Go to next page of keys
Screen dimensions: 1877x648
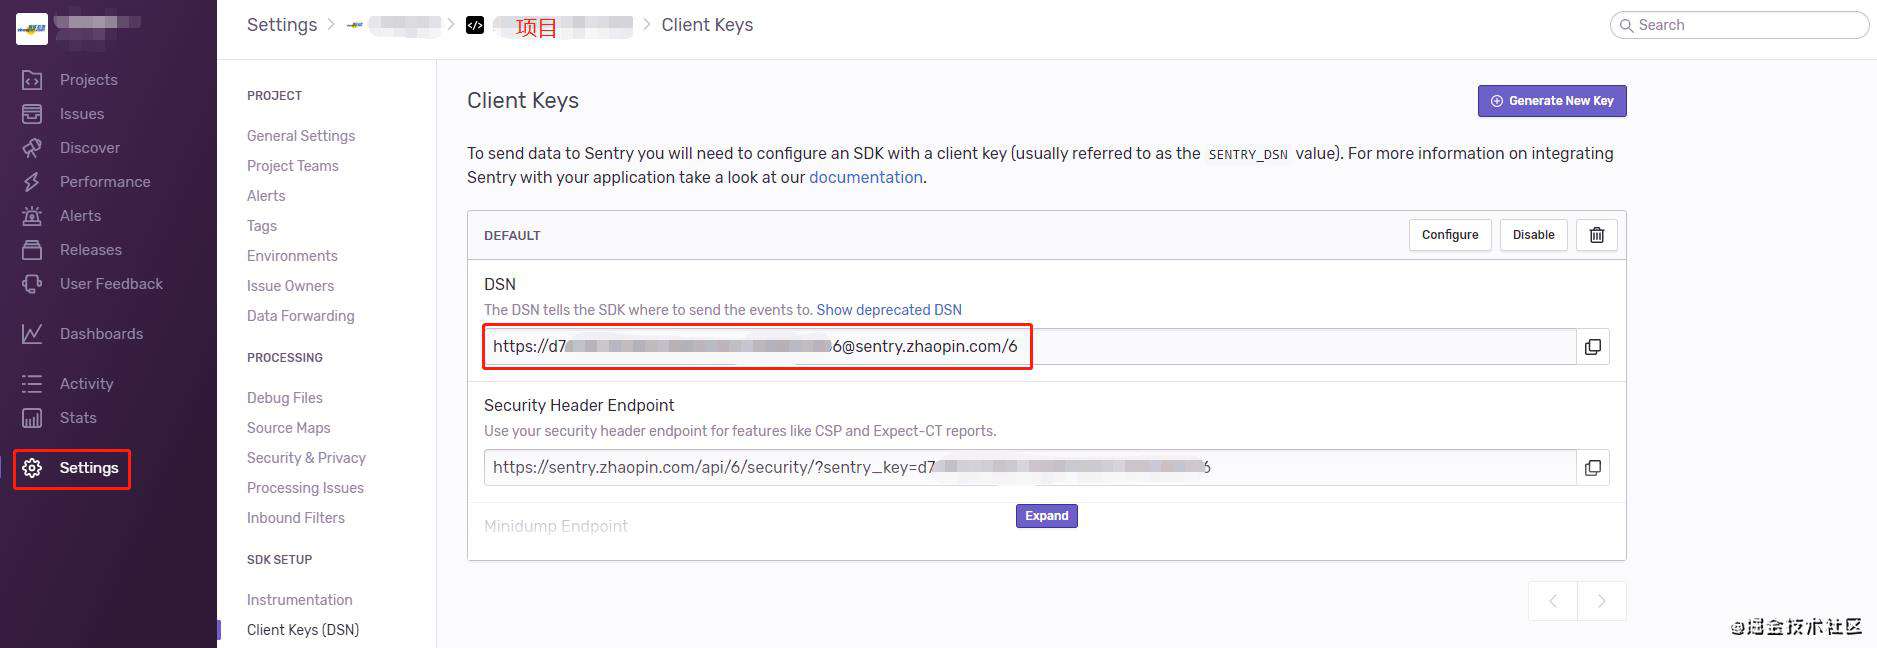[x=1602, y=601]
